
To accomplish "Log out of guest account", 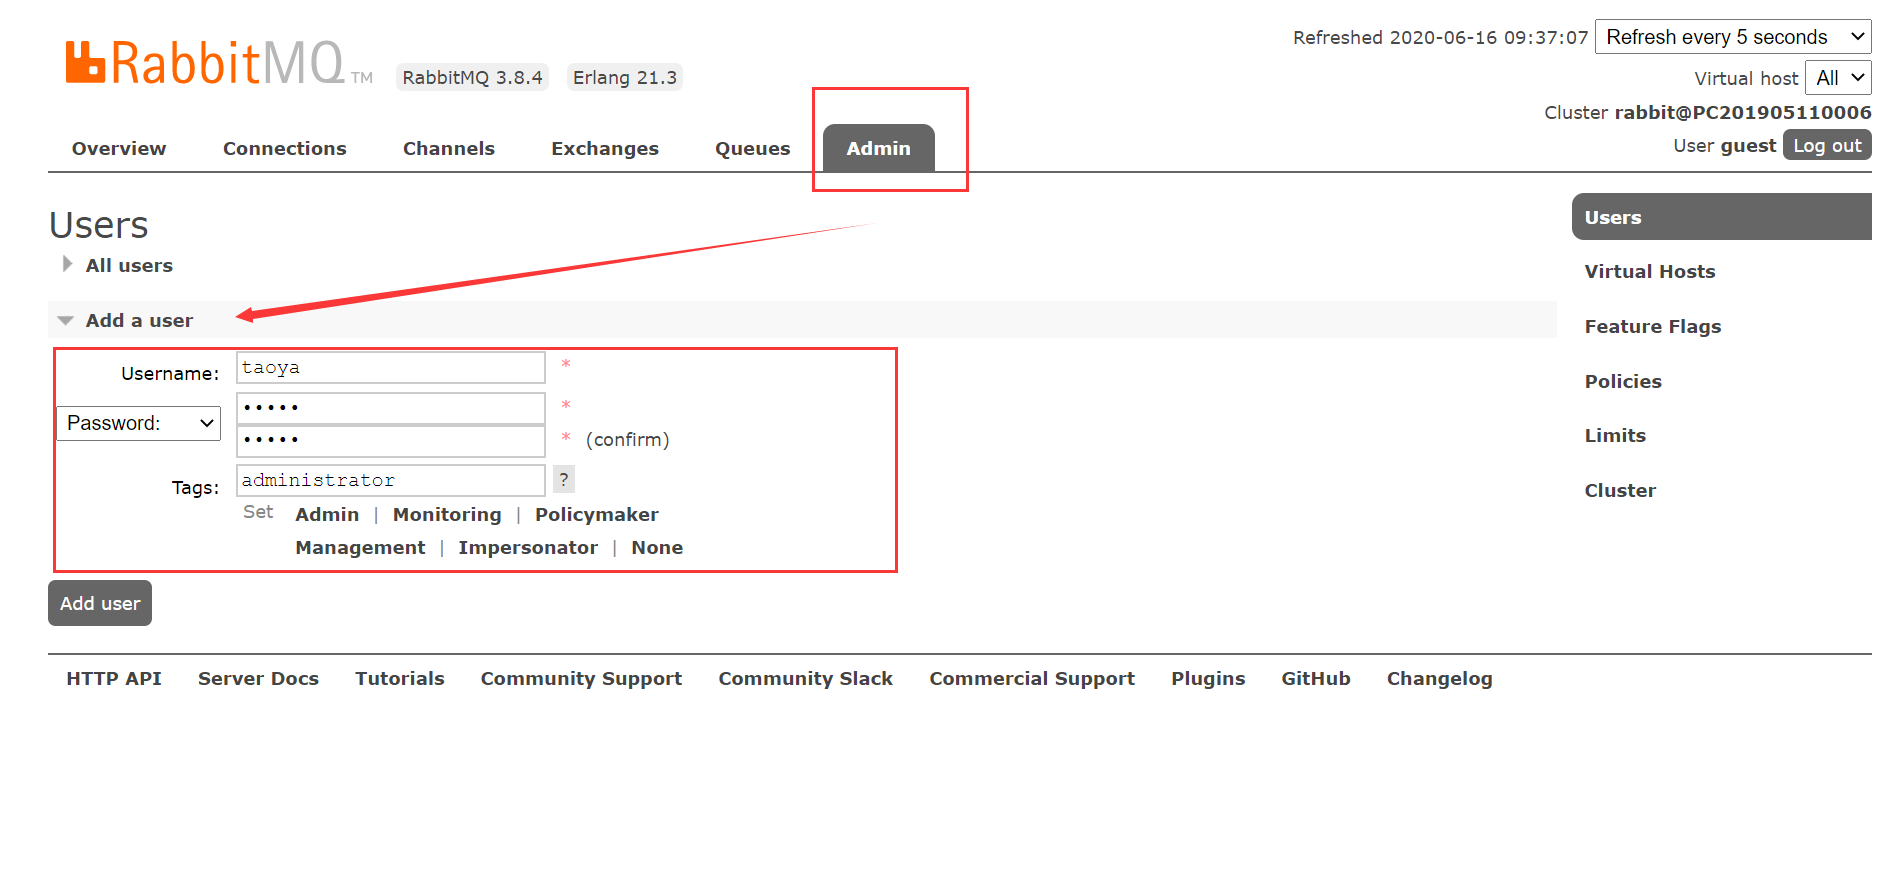I will [x=1827, y=145].
